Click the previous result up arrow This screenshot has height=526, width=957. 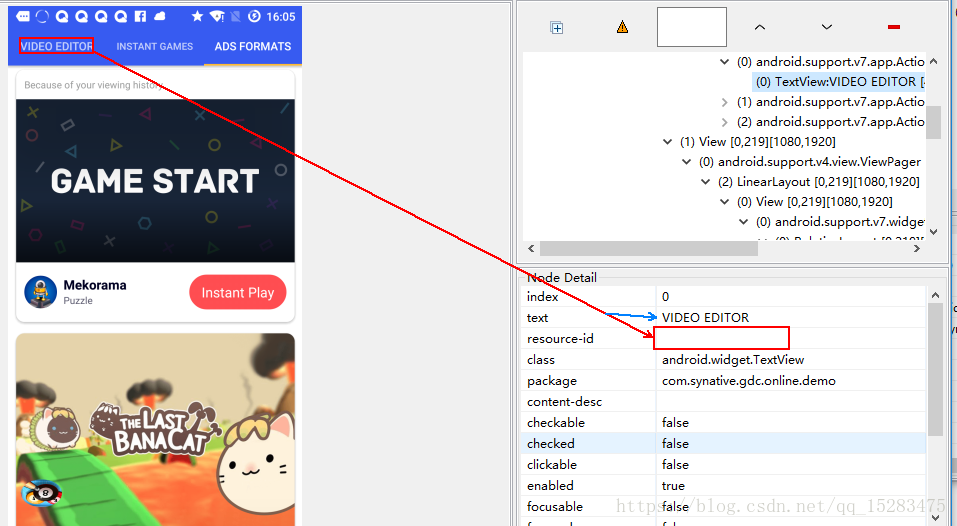coord(760,27)
